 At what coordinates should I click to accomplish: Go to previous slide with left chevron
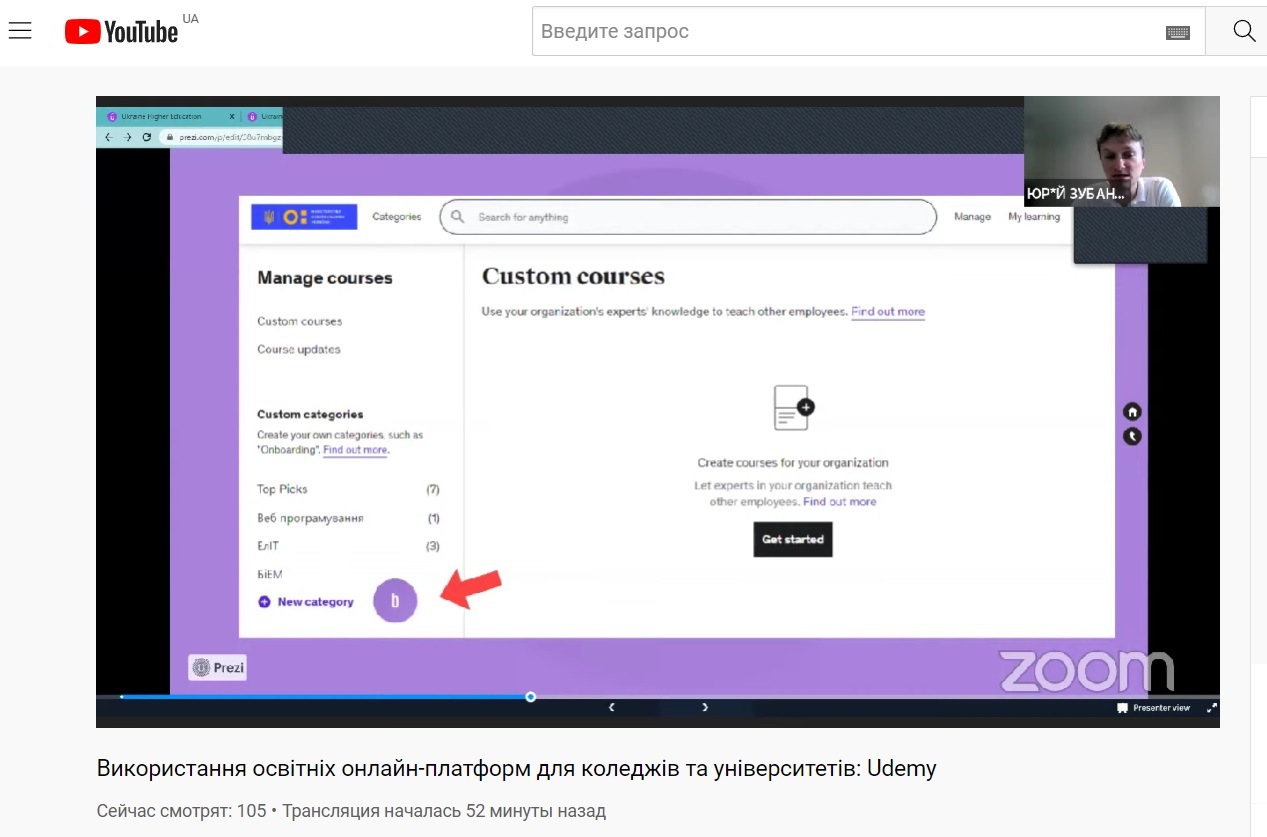(612, 707)
